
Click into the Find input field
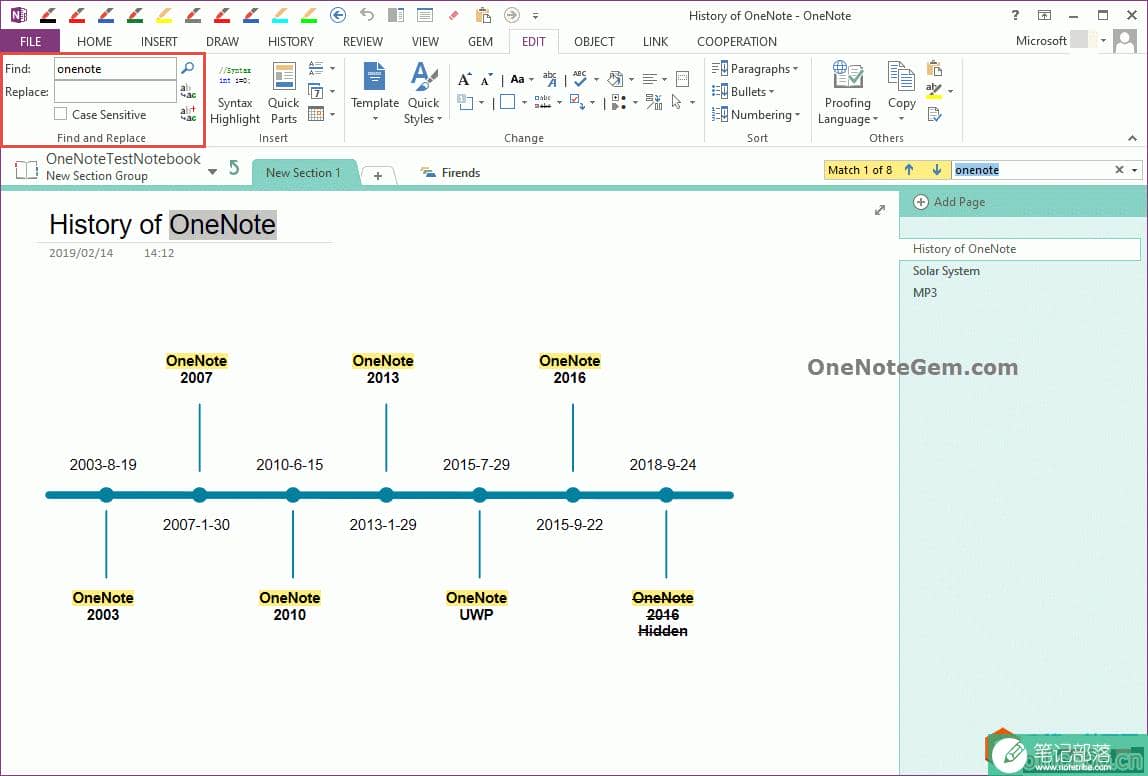(115, 69)
